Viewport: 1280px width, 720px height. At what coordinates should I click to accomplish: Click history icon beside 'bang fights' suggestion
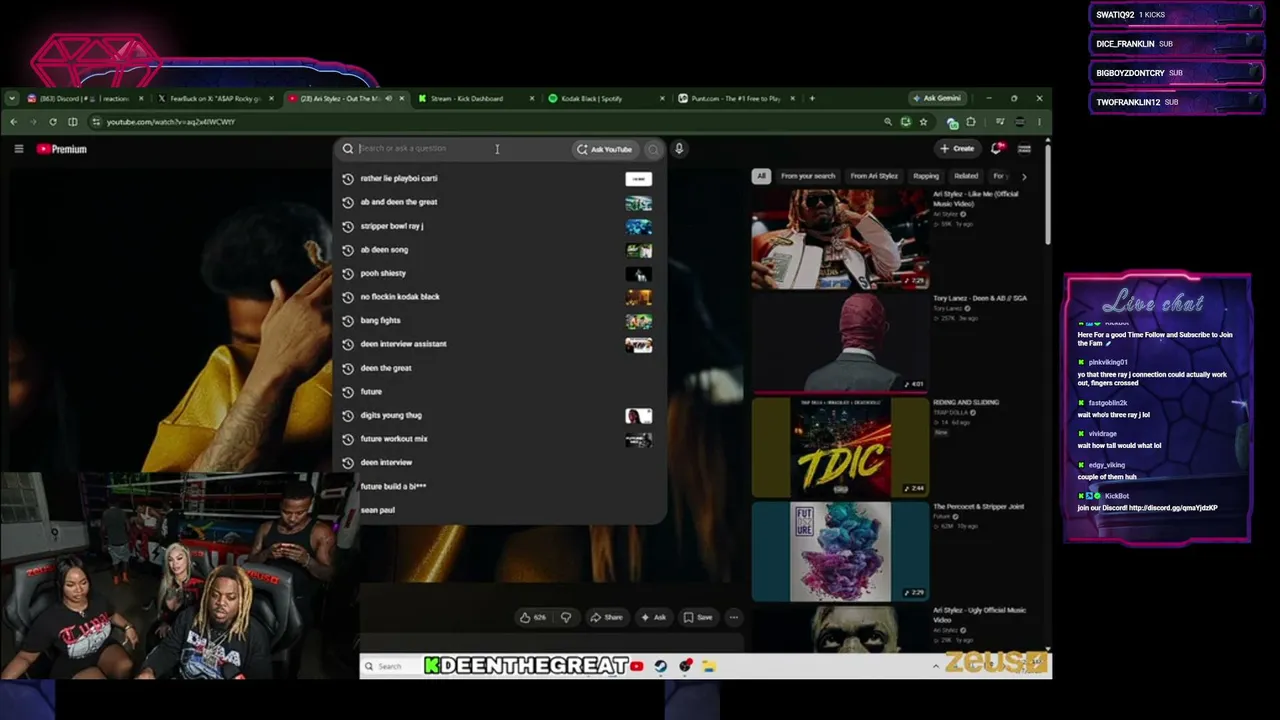click(348, 321)
